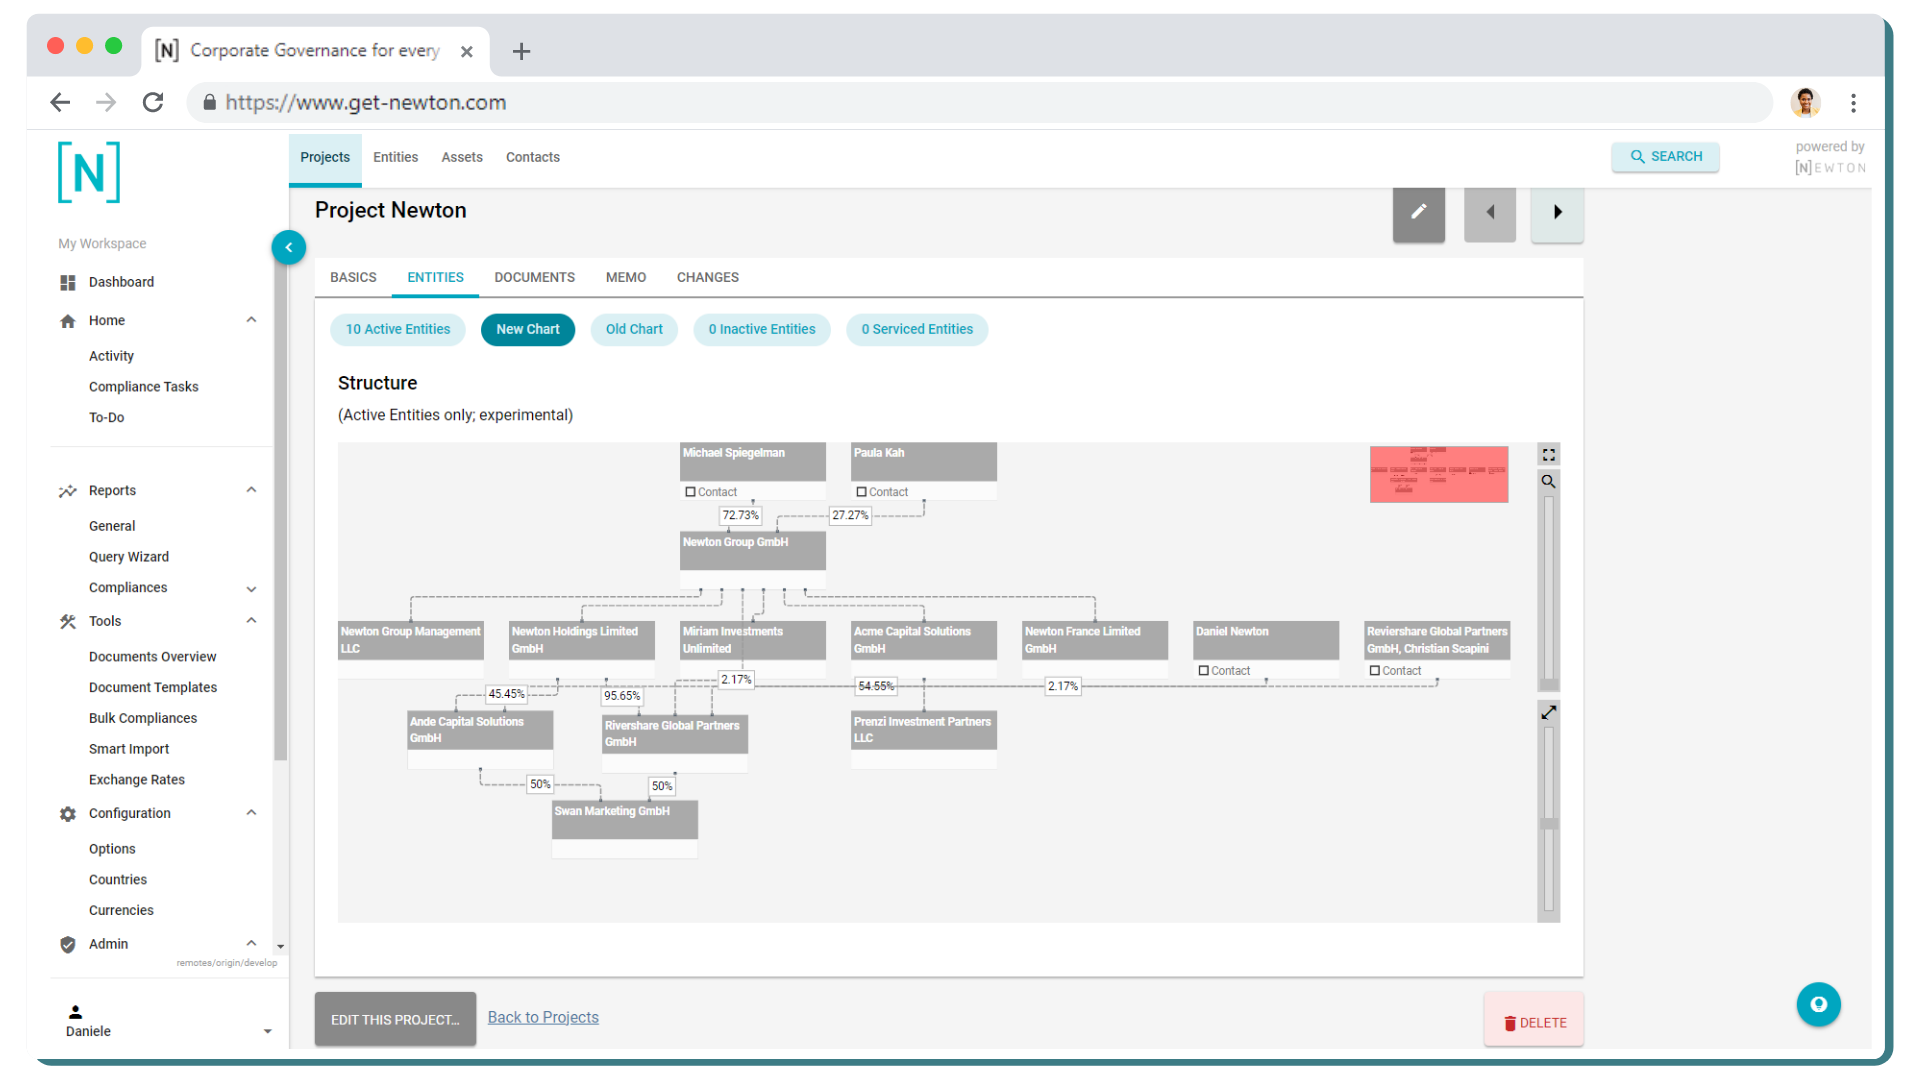
Task: Switch to the Documents tab
Action: 534,277
